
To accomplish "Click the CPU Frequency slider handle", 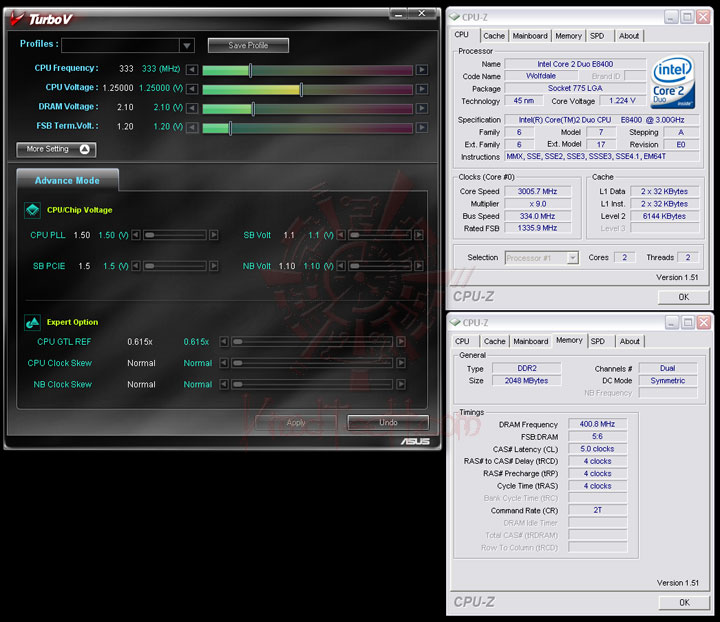I will coord(250,70).
